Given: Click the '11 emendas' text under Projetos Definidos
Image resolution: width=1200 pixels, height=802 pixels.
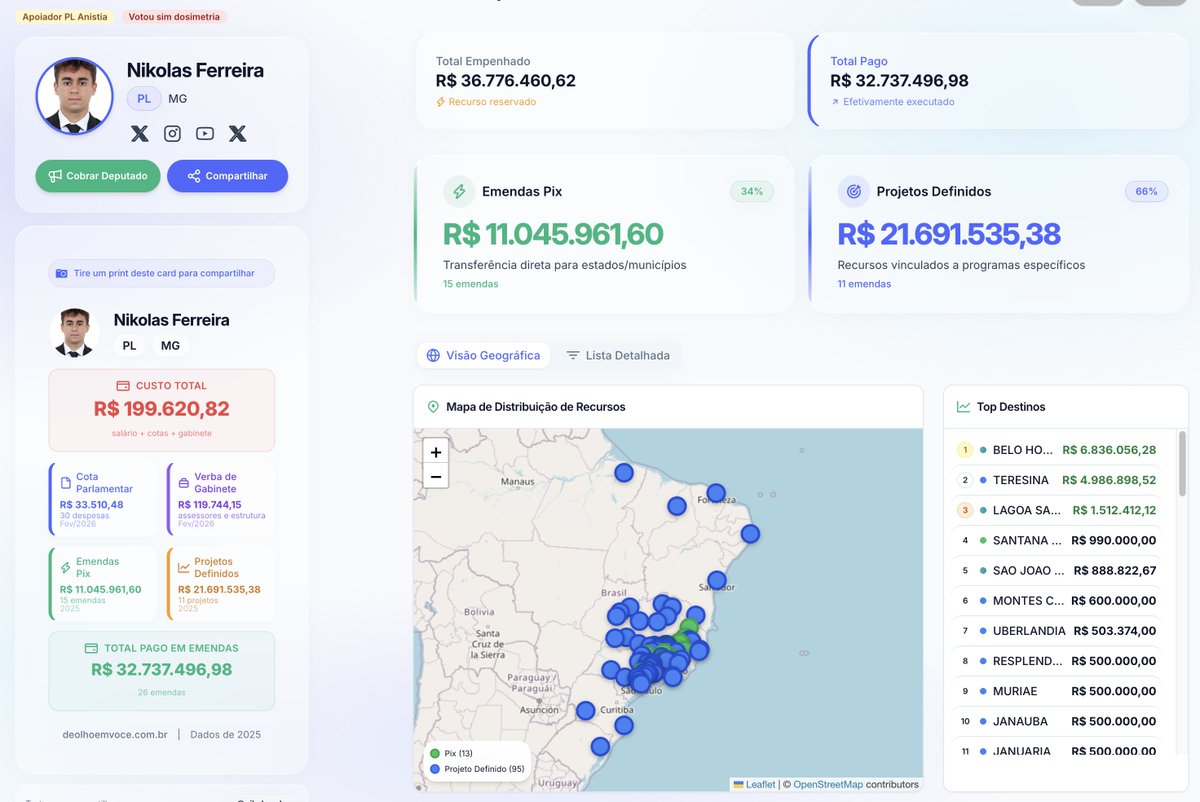Looking at the screenshot, I should (864, 284).
